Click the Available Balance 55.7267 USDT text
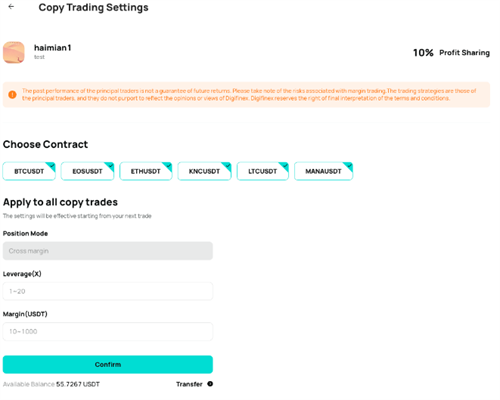Viewport: 500px width, 400px height. click(51, 384)
